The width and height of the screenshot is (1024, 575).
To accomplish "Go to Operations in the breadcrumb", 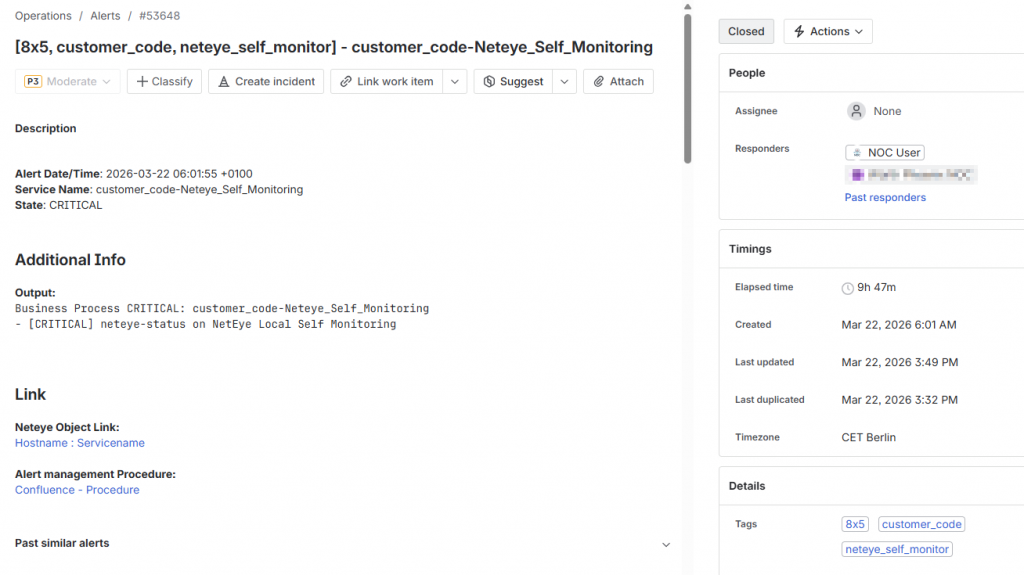I will [43, 16].
